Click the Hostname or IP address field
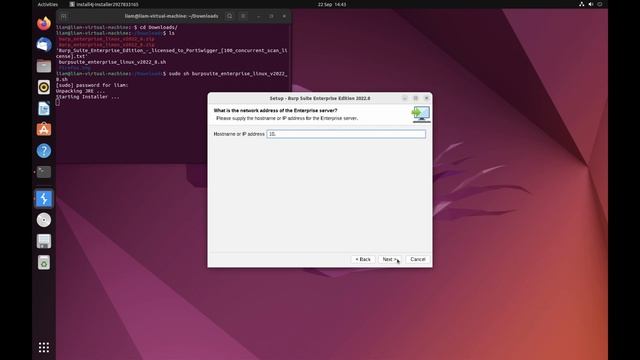This screenshot has width=640, height=360. [x=346, y=134]
